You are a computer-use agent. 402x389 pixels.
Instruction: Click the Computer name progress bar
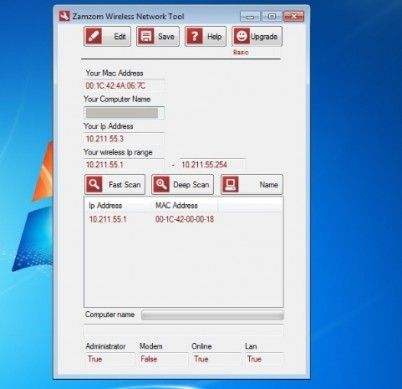click(x=212, y=315)
